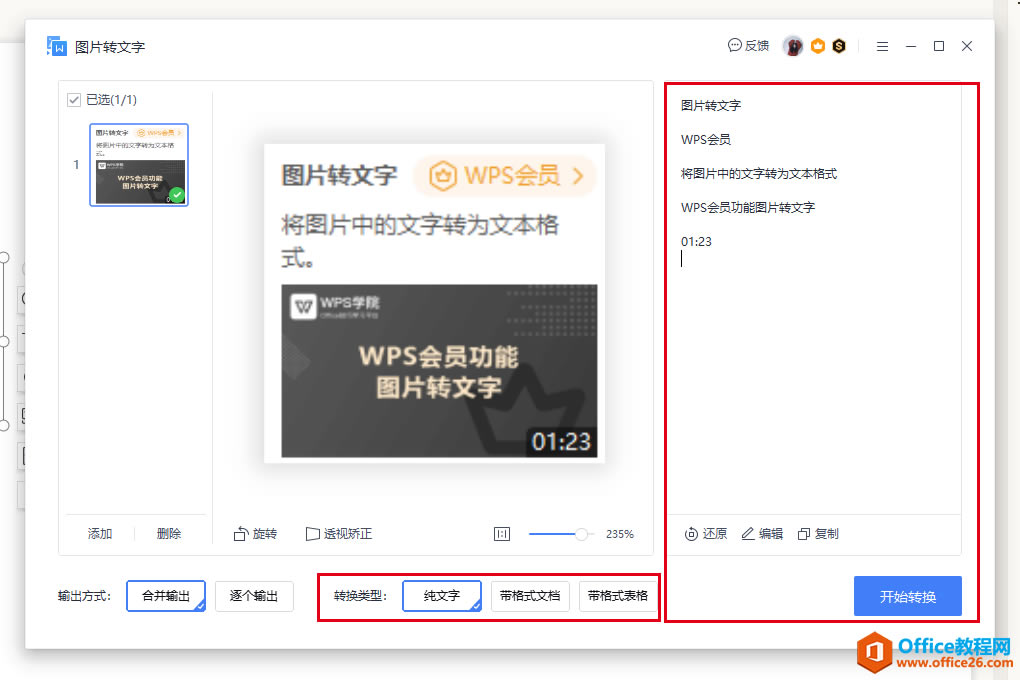Choose 纯文字 conversion type
This screenshot has width=1020, height=680.
[x=442, y=596]
